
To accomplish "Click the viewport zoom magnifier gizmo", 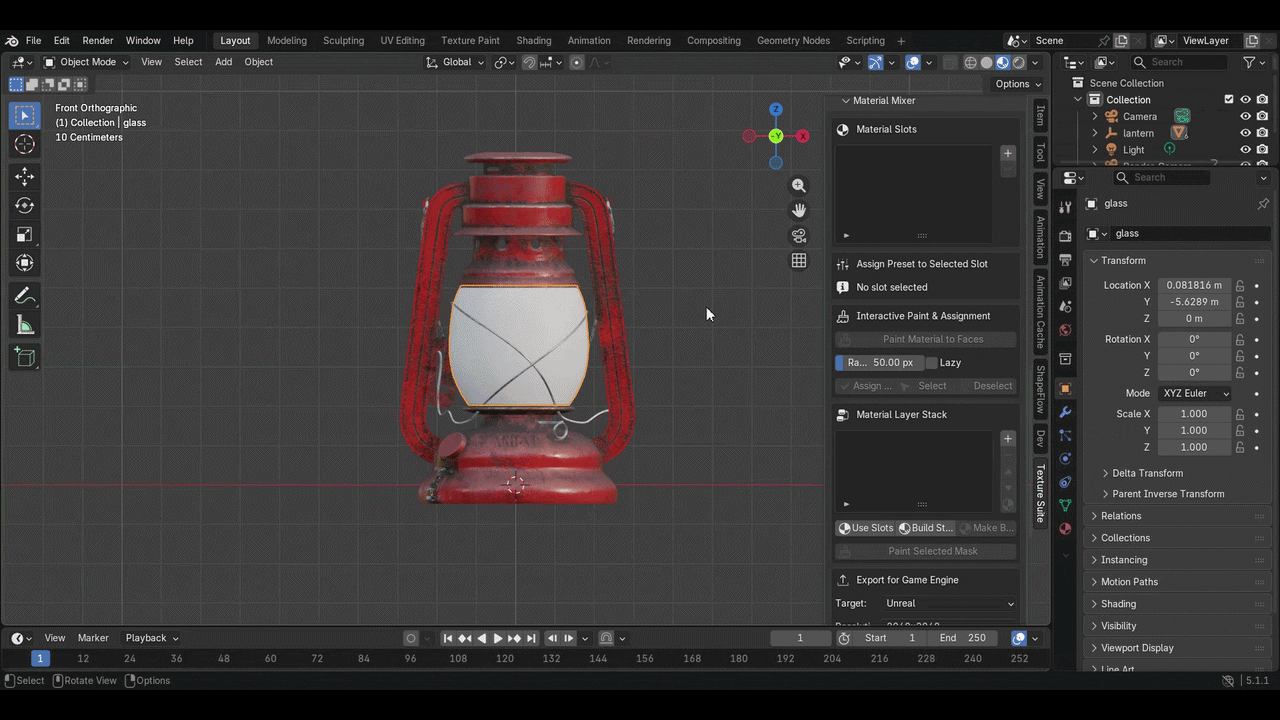I will click(x=799, y=185).
